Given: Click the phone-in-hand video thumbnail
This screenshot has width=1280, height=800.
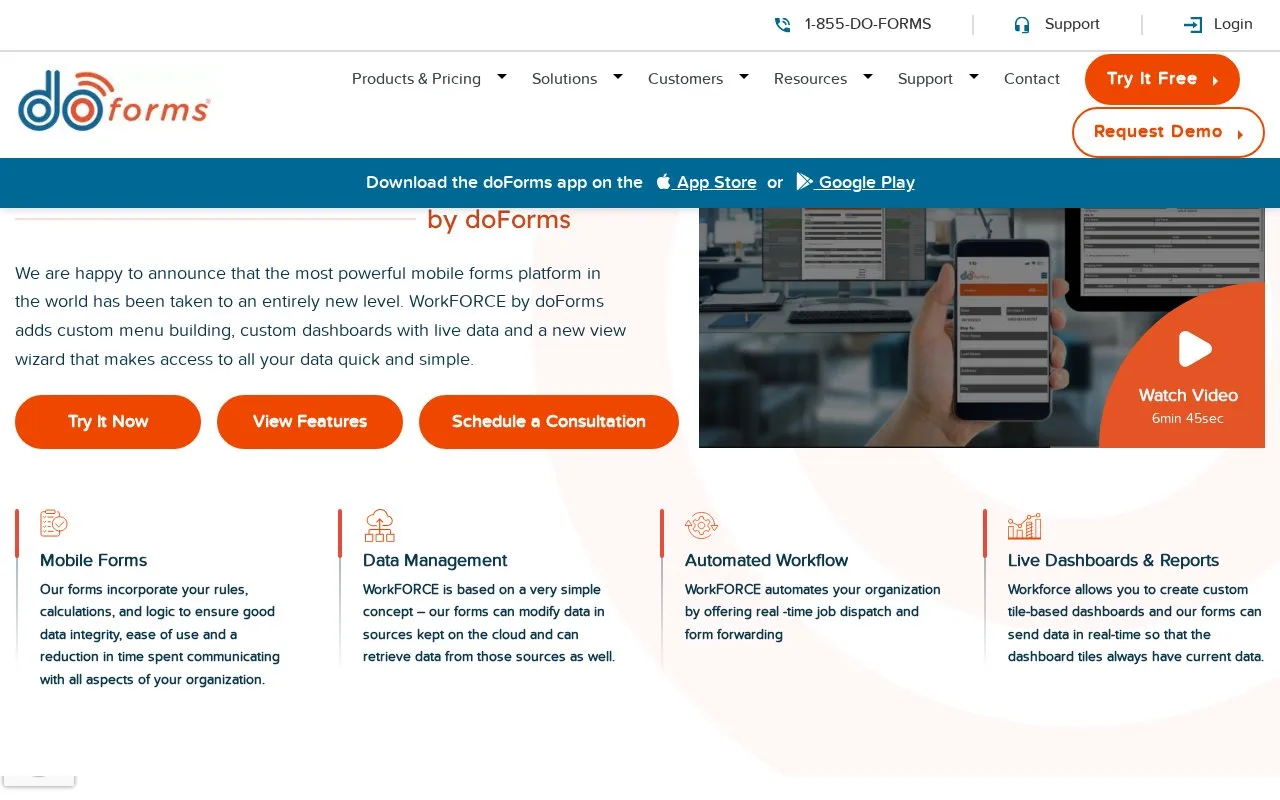Looking at the screenshot, I should [x=982, y=327].
